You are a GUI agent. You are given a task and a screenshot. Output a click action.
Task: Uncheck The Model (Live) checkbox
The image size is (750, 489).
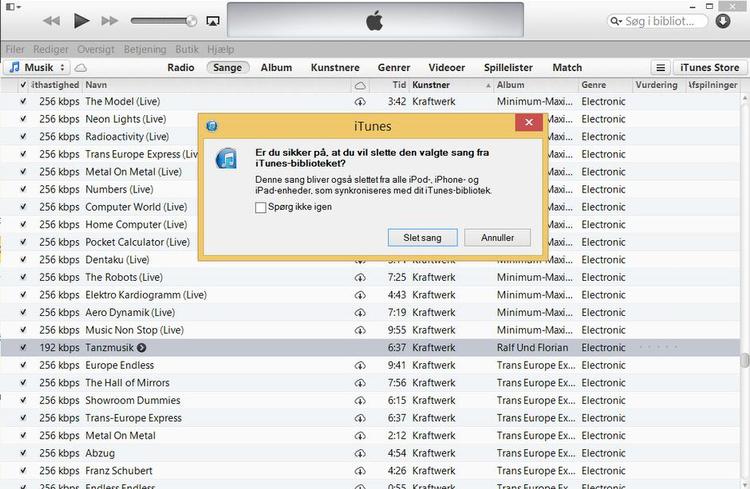(23, 101)
